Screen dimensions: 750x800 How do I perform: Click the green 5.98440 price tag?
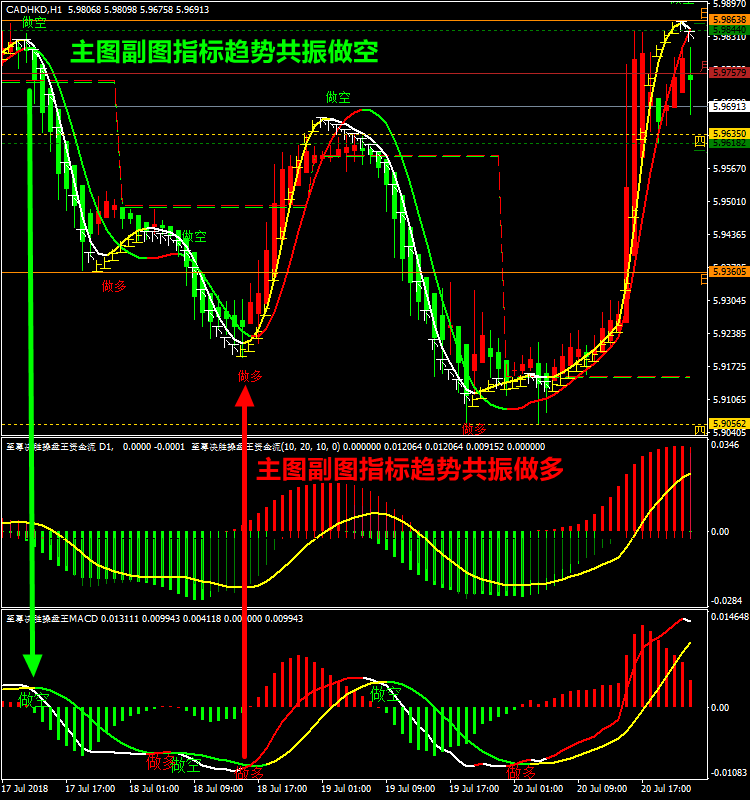pyautogui.click(x=727, y=32)
